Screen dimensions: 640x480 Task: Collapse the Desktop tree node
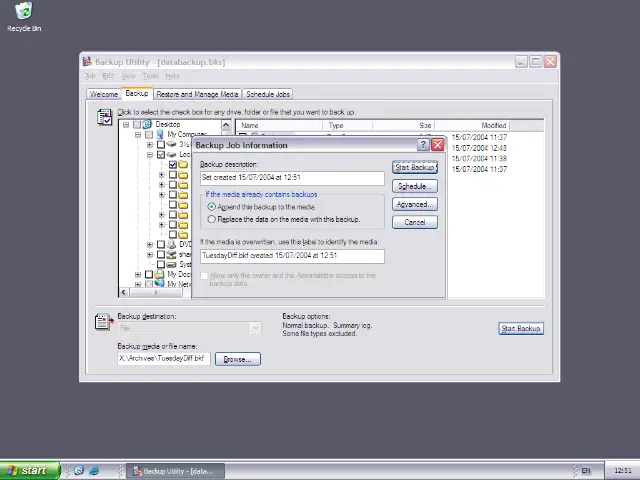click(126, 125)
